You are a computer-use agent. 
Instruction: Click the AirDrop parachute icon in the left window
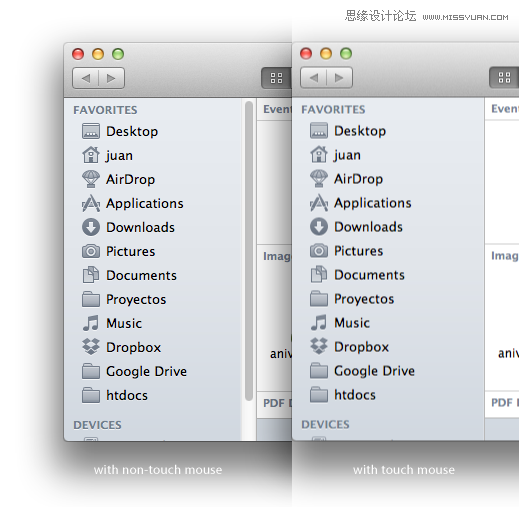[91, 179]
